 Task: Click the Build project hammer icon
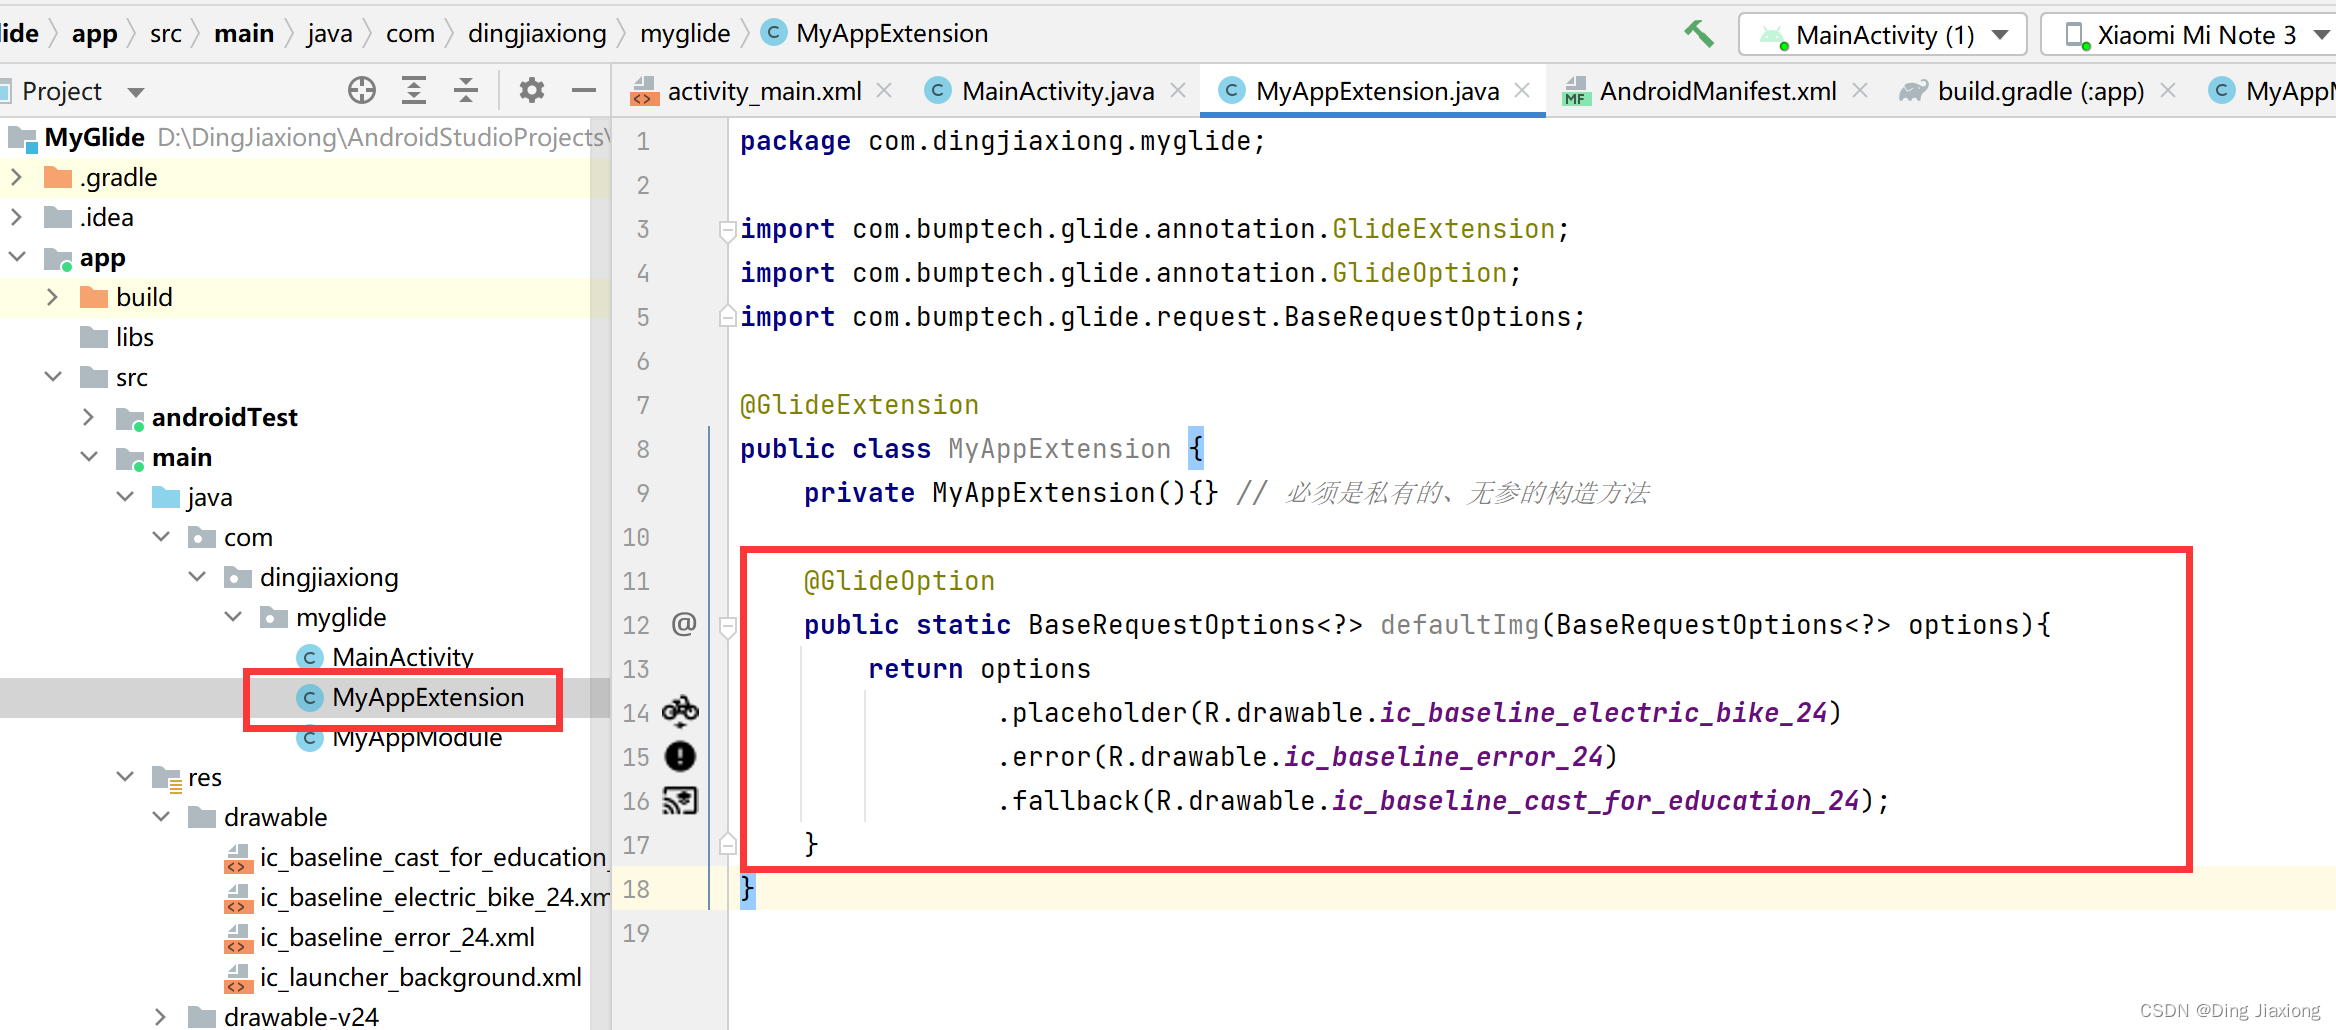click(1698, 34)
